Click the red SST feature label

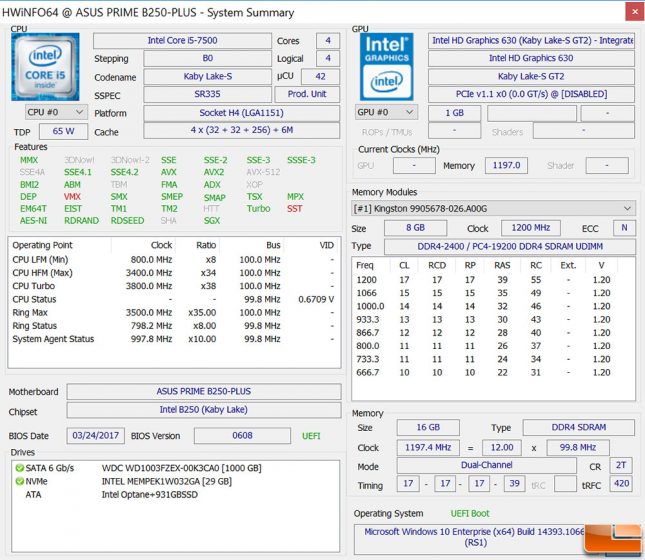295,209
